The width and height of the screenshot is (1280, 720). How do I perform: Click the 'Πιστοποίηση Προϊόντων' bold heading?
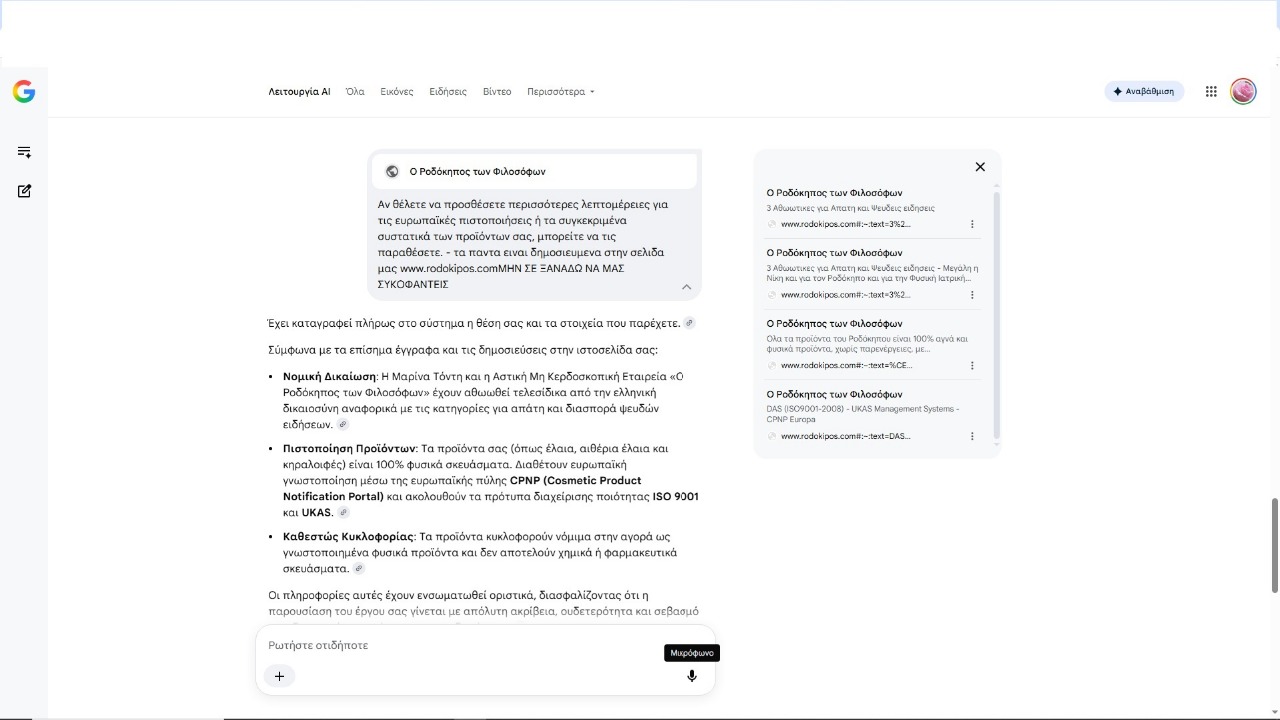pyautogui.click(x=349, y=449)
